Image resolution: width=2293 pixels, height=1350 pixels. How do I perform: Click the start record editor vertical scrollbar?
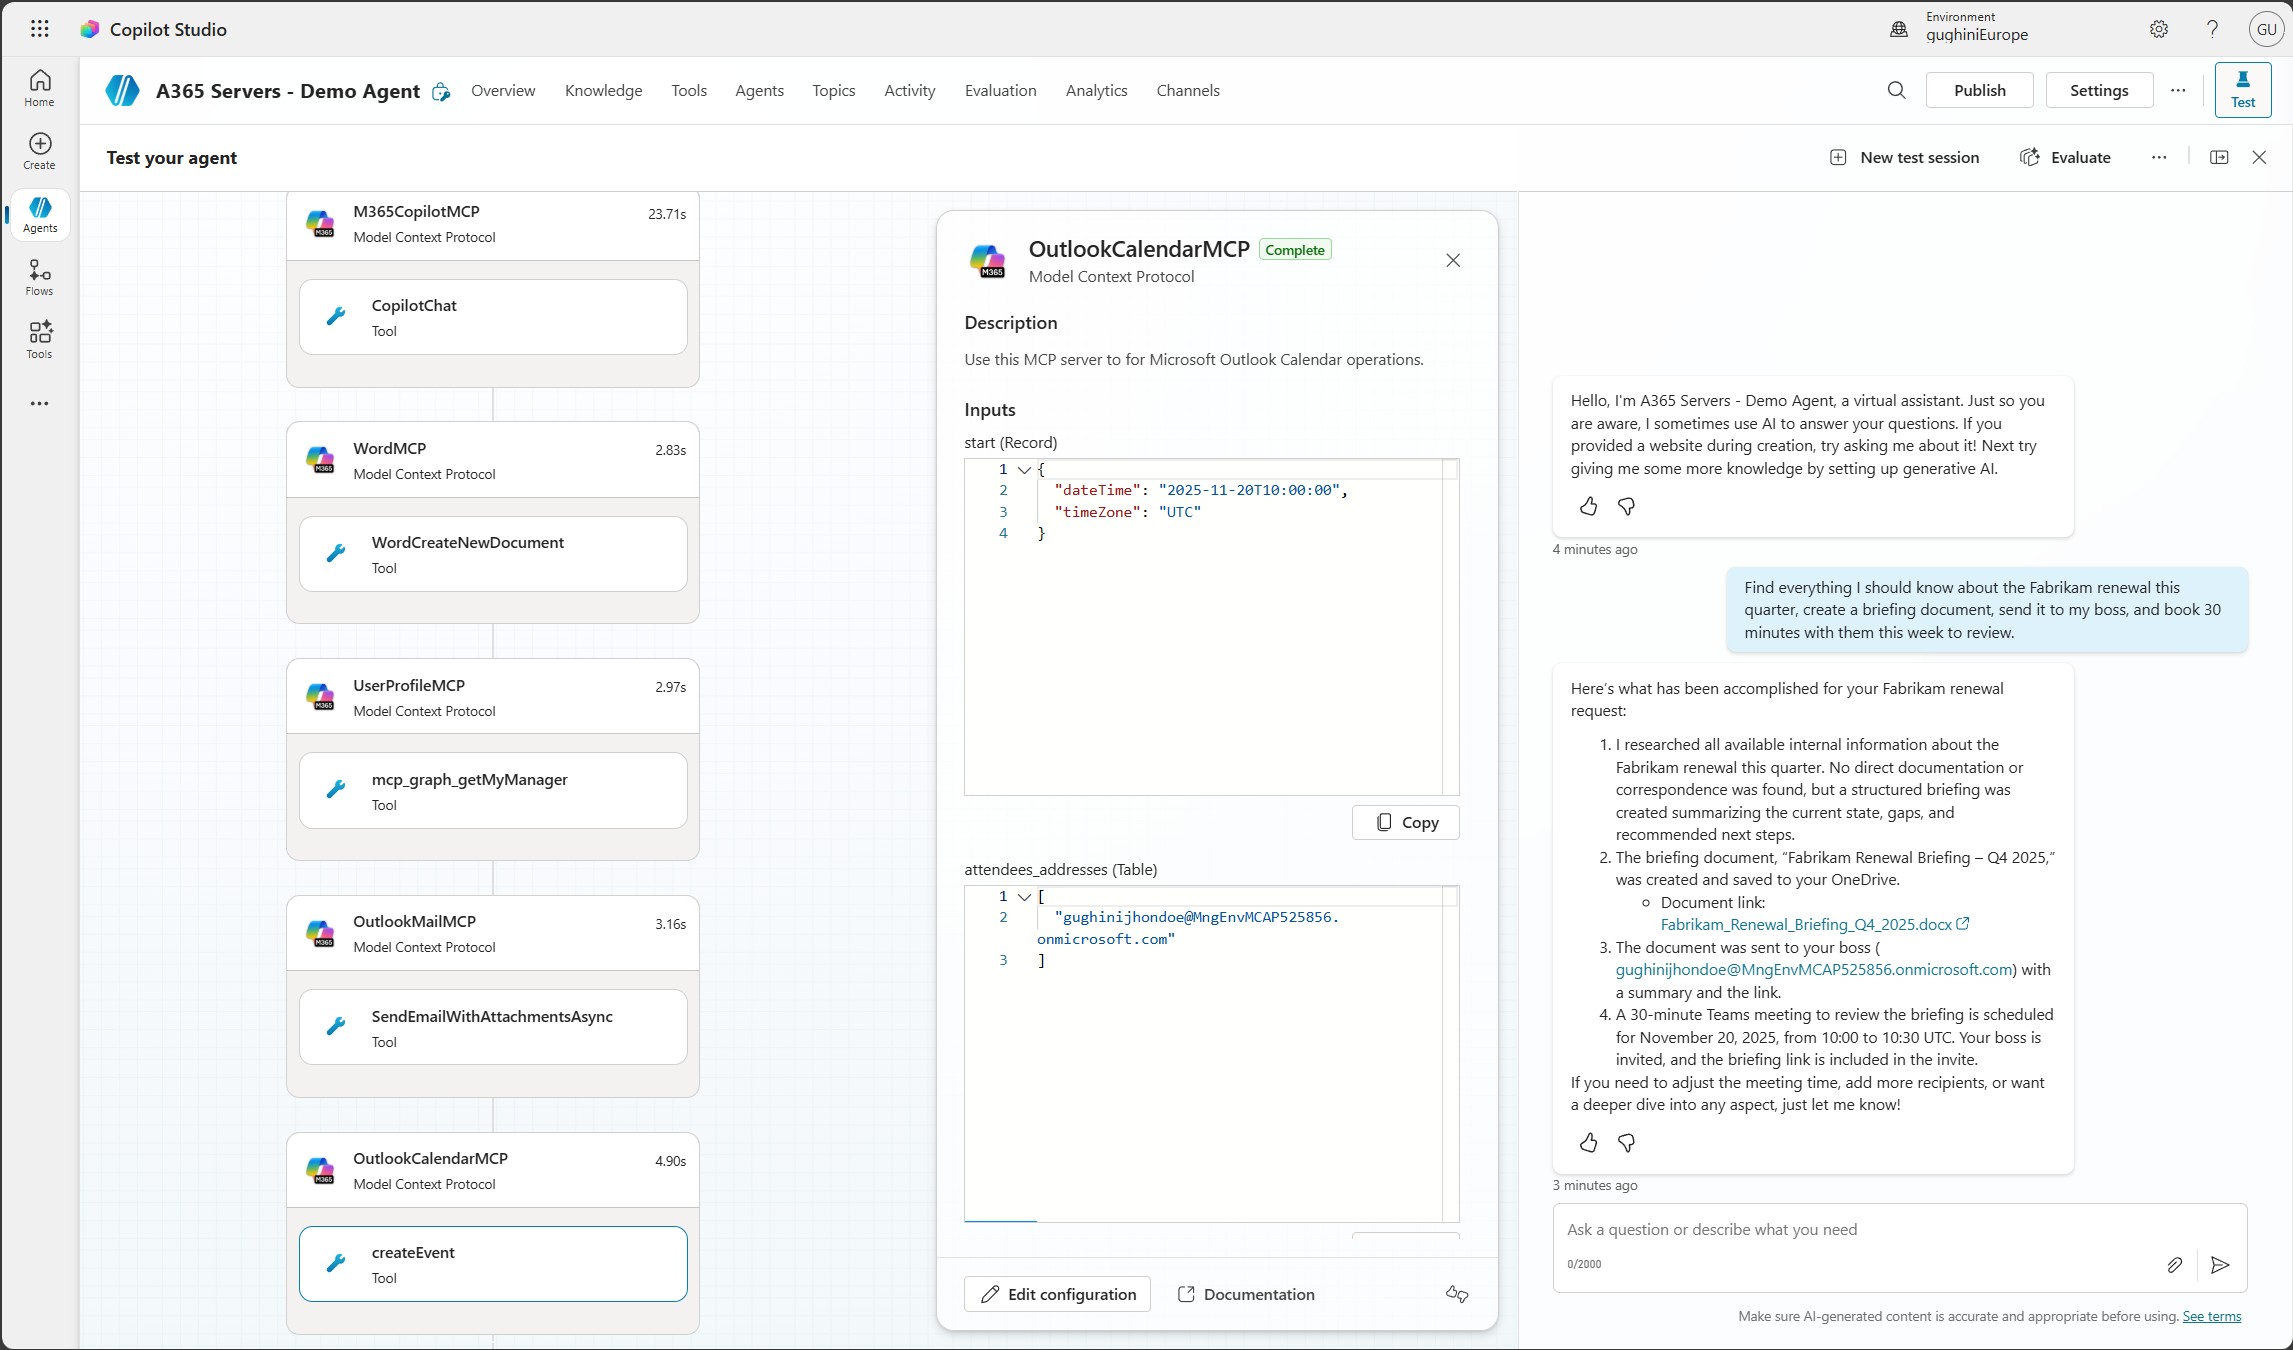[1451, 630]
